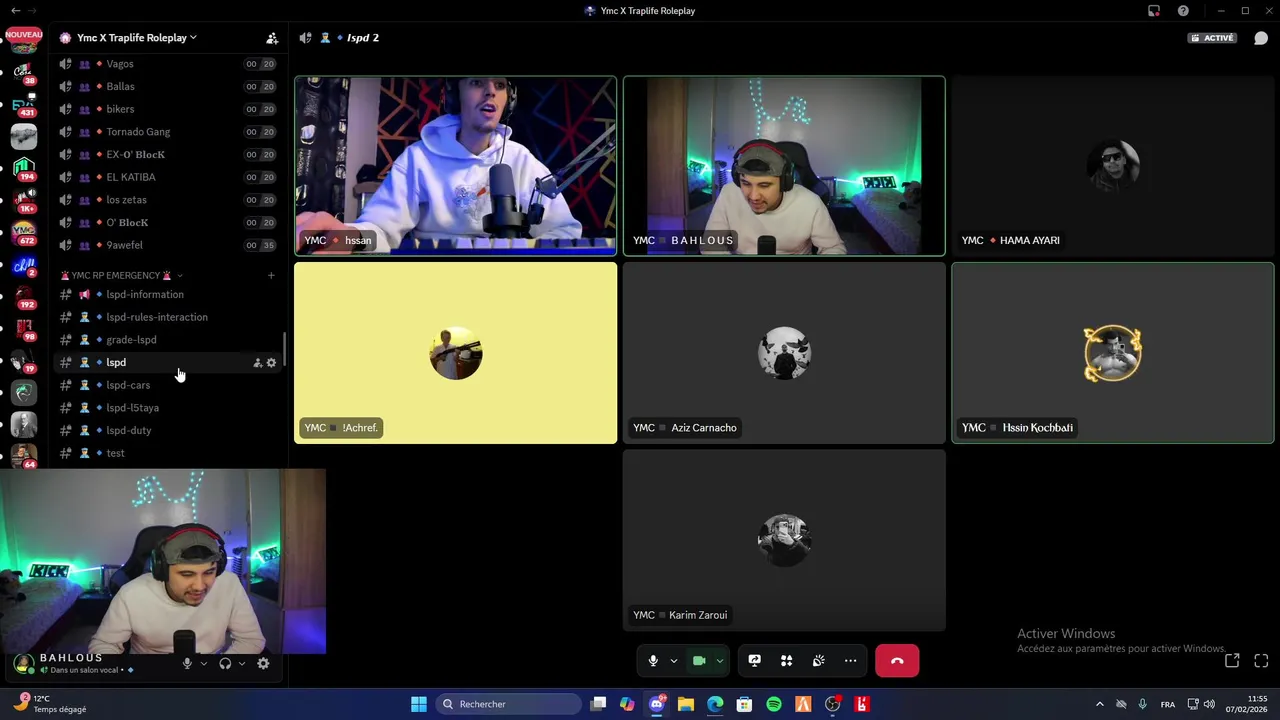Disconnect from the voice call
The height and width of the screenshot is (720, 1280).
[x=897, y=661]
